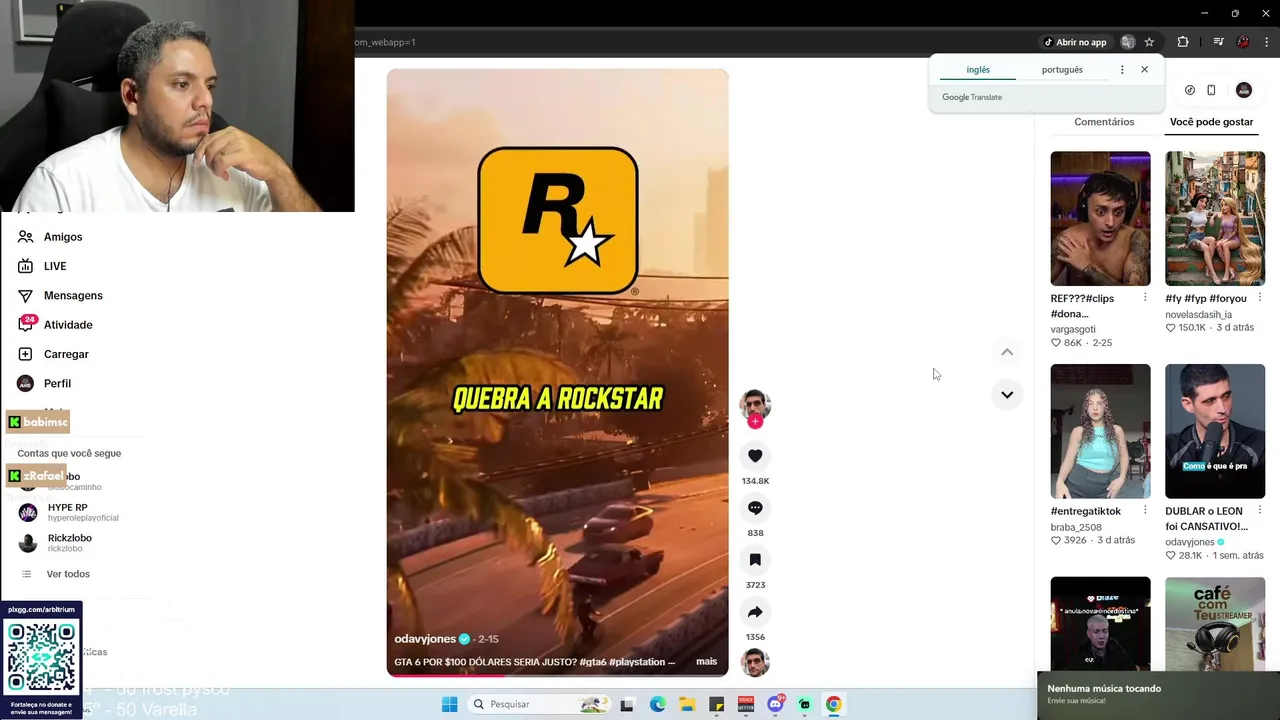This screenshot has height=720, width=1280.
Task: Expand caption with mais link
Action: pyautogui.click(x=706, y=662)
